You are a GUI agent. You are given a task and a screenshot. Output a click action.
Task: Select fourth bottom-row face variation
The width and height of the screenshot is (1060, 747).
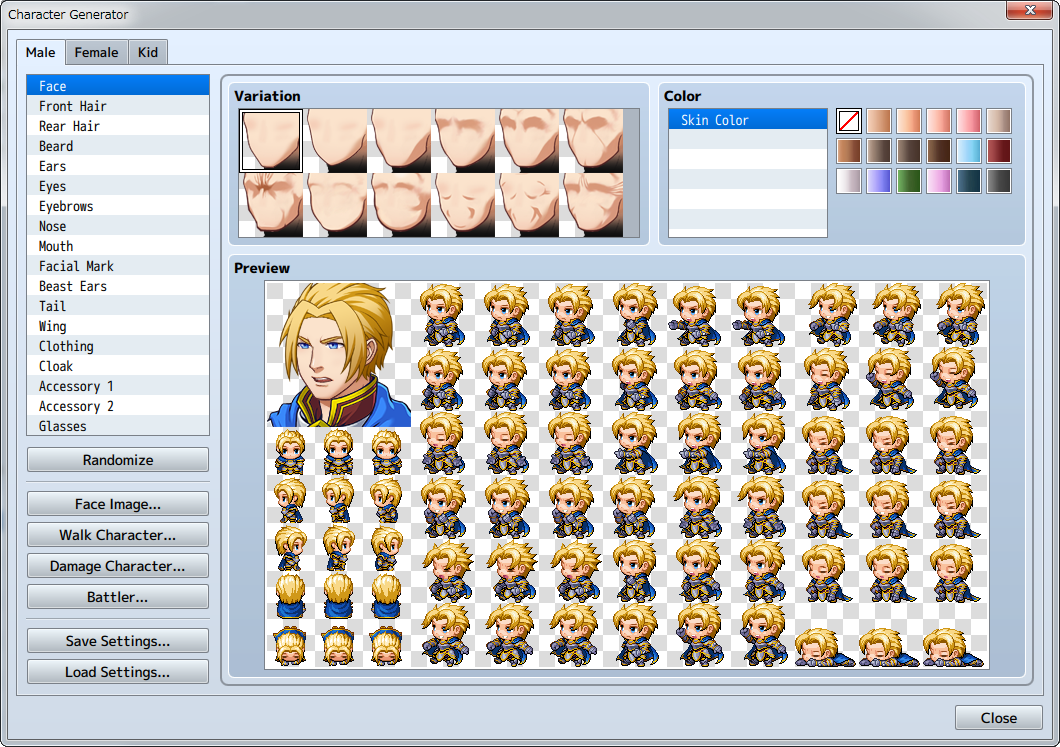(x=463, y=205)
